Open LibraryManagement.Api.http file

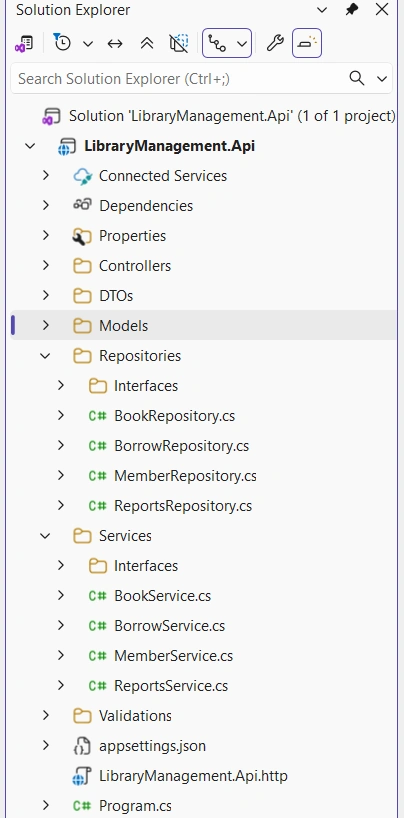193,776
